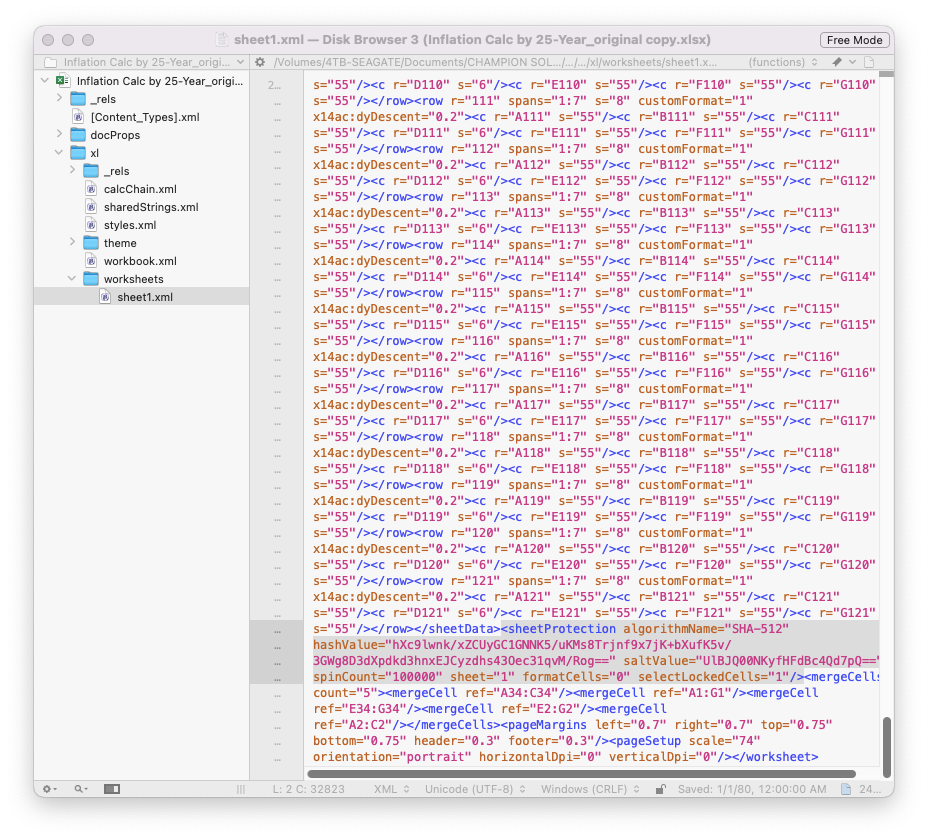The width and height of the screenshot is (928, 839).
Task: Click the styles.xml file icon
Action: 91,225
